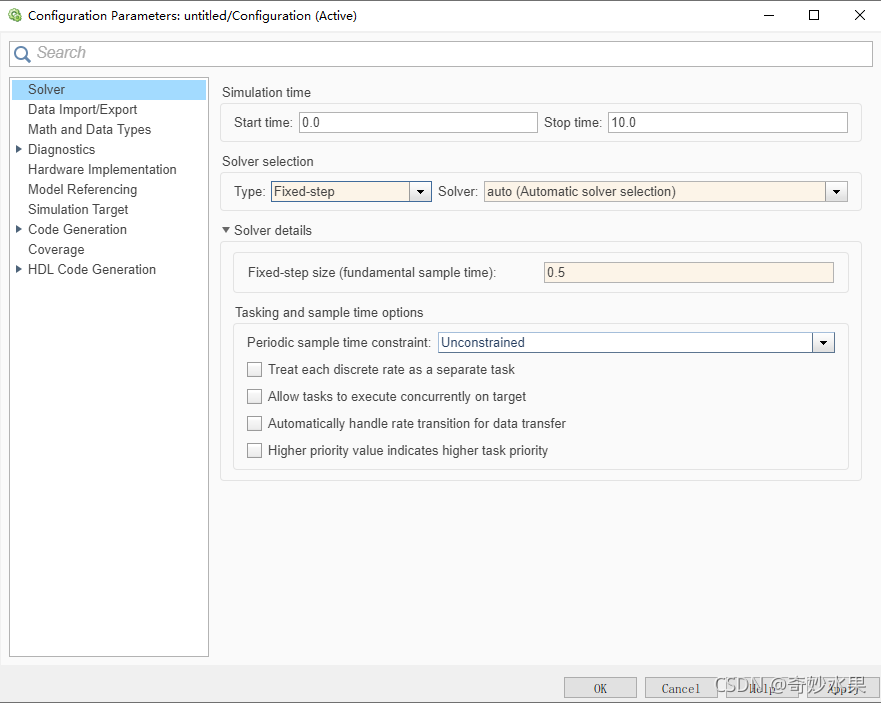Enable Allow tasks to execute concurrently
The height and width of the screenshot is (703, 881).
255,397
